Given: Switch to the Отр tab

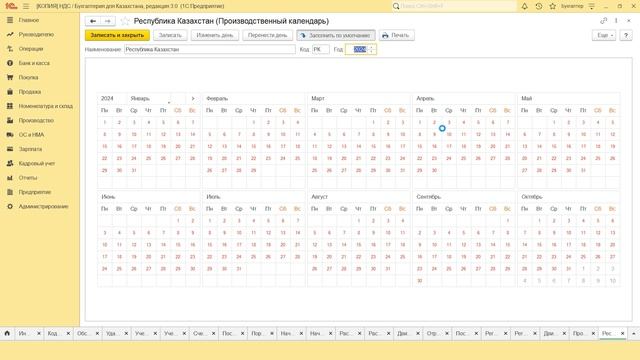Looking at the screenshot, I should 431,333.
